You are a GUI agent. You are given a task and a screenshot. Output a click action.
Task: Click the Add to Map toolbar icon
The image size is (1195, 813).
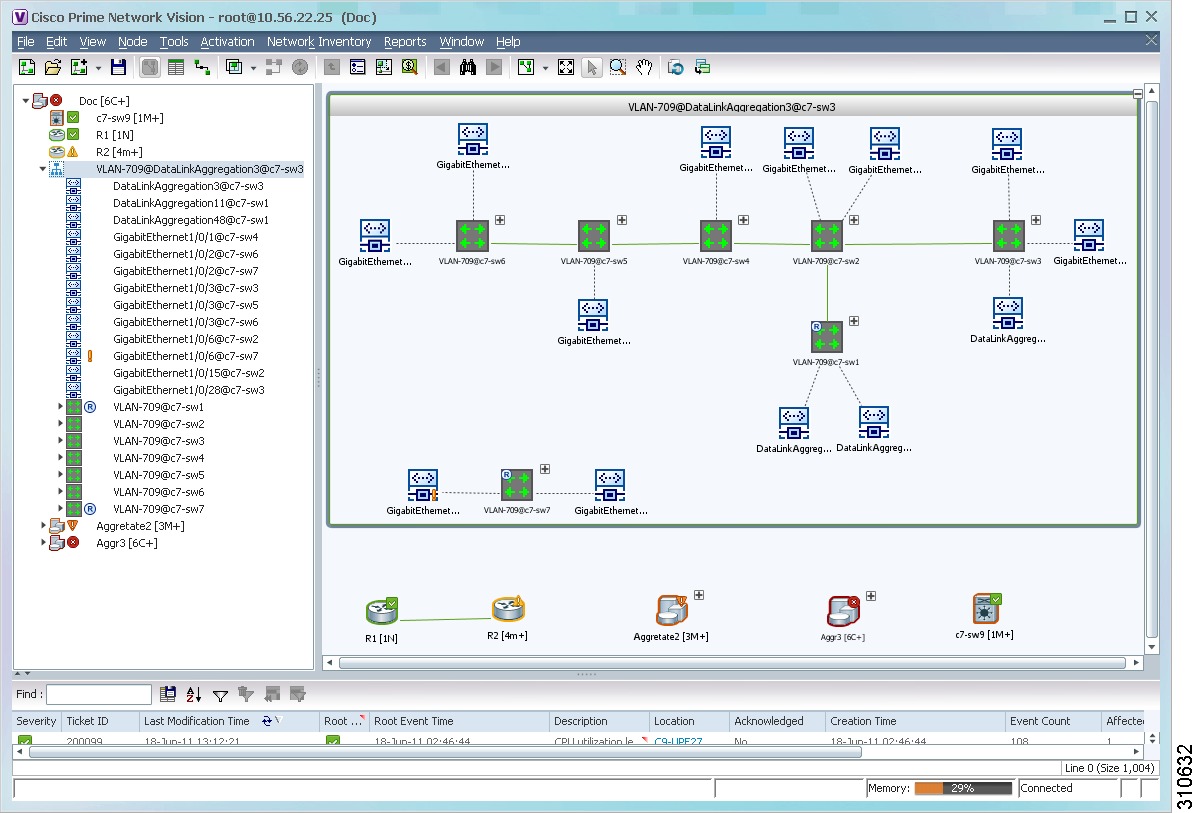pos(79,68)
